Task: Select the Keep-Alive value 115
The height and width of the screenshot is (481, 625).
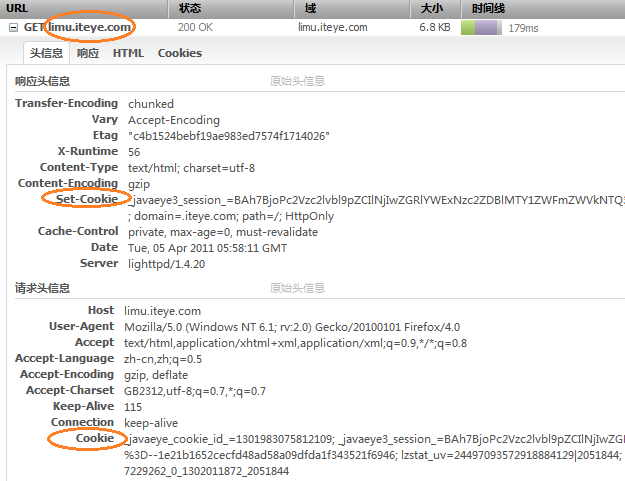Action: (x=133, y=407)
